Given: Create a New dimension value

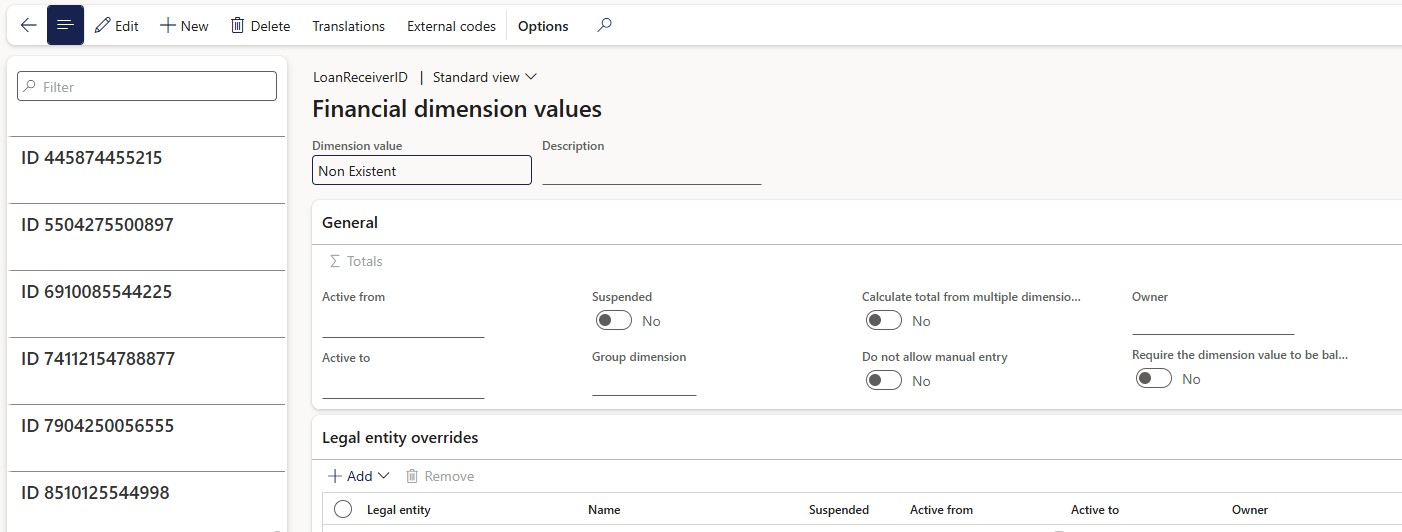Looking at the screenshot, I should [184, 26].
